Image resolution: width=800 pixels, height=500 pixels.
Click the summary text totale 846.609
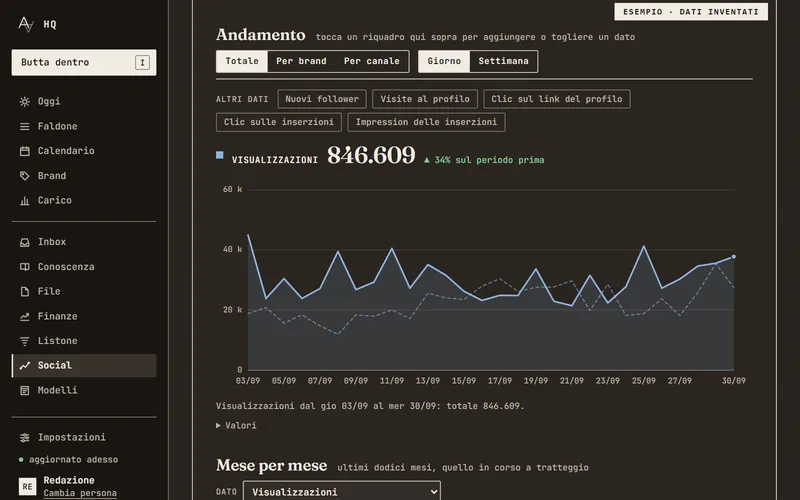[485, 407]
